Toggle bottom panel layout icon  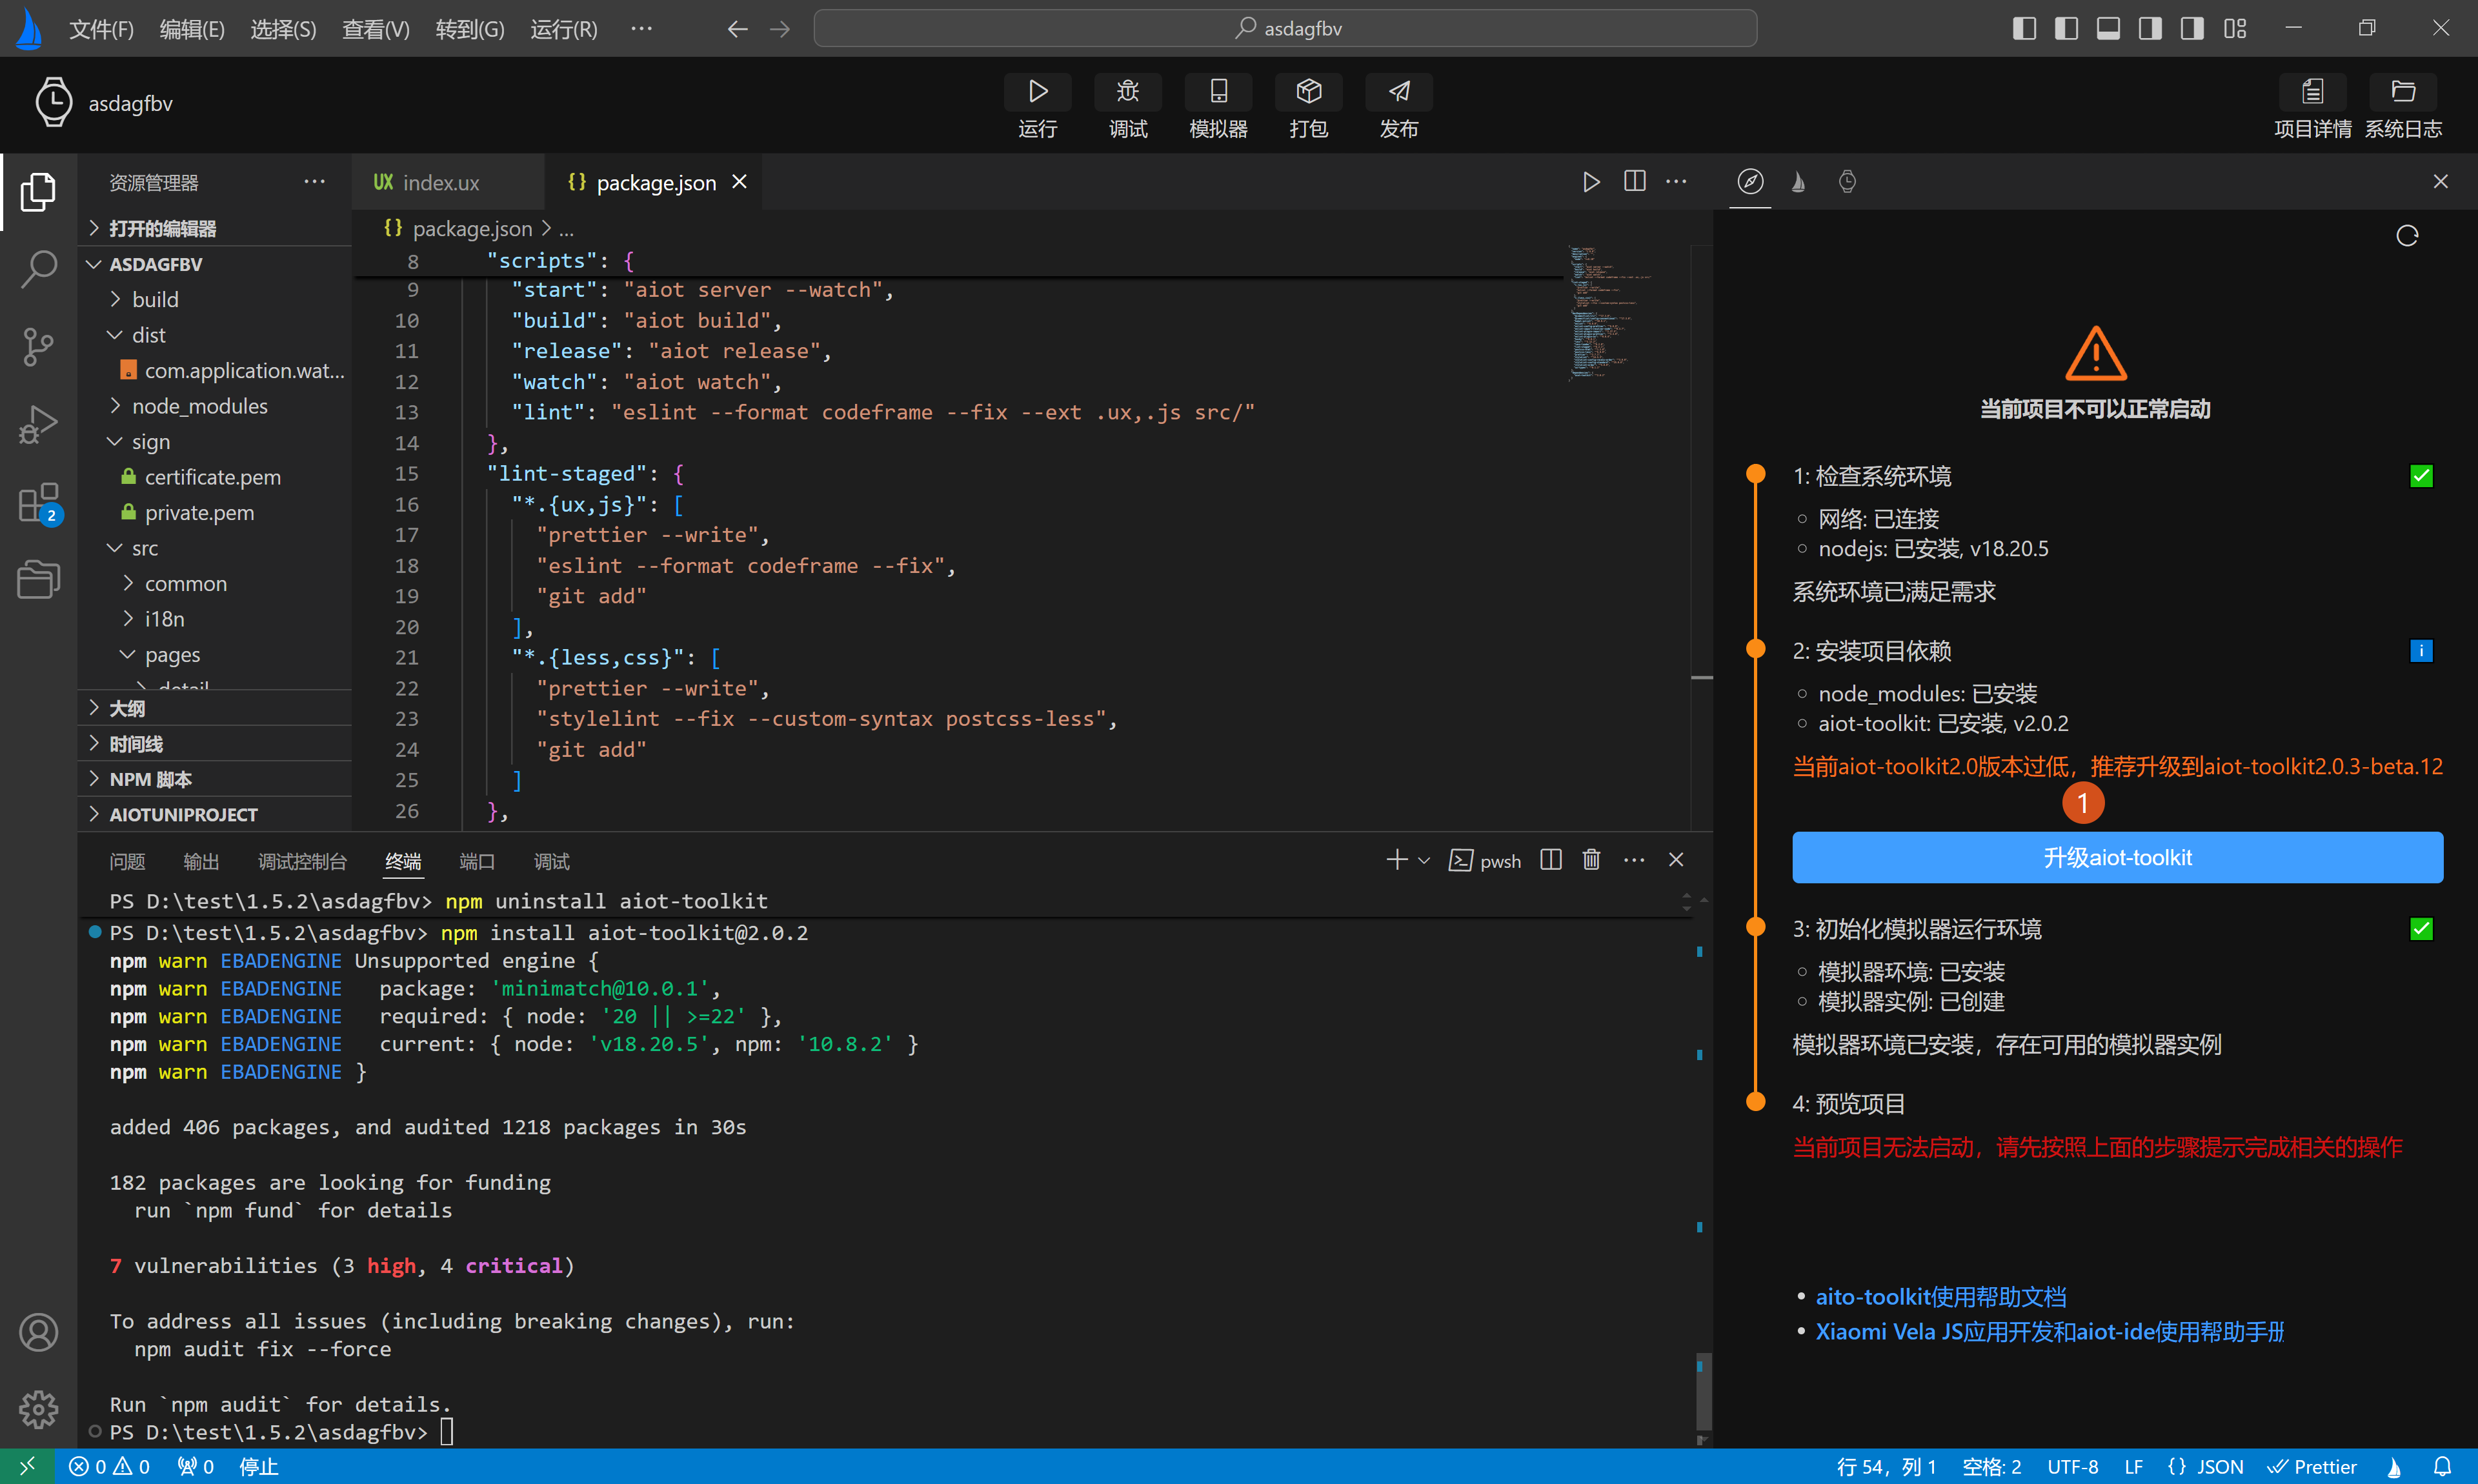[x=2108, y=28]
